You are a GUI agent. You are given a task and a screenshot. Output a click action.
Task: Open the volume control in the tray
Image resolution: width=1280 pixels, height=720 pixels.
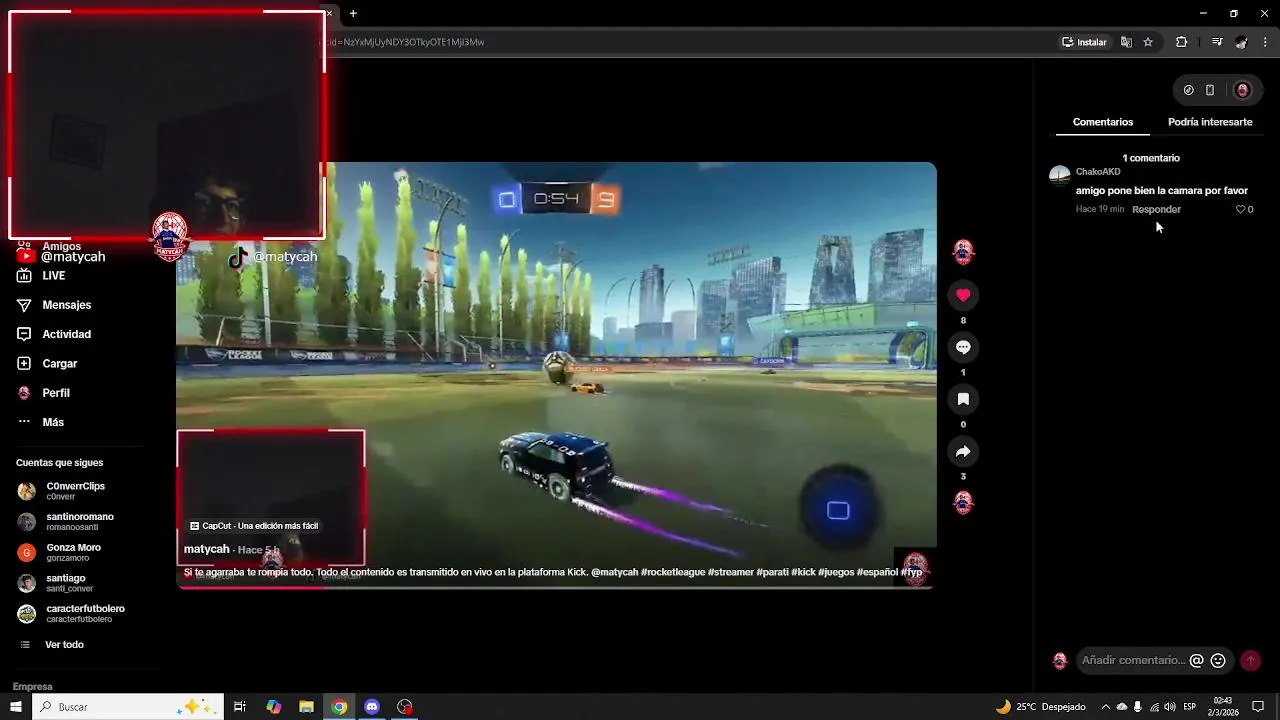1170,707
